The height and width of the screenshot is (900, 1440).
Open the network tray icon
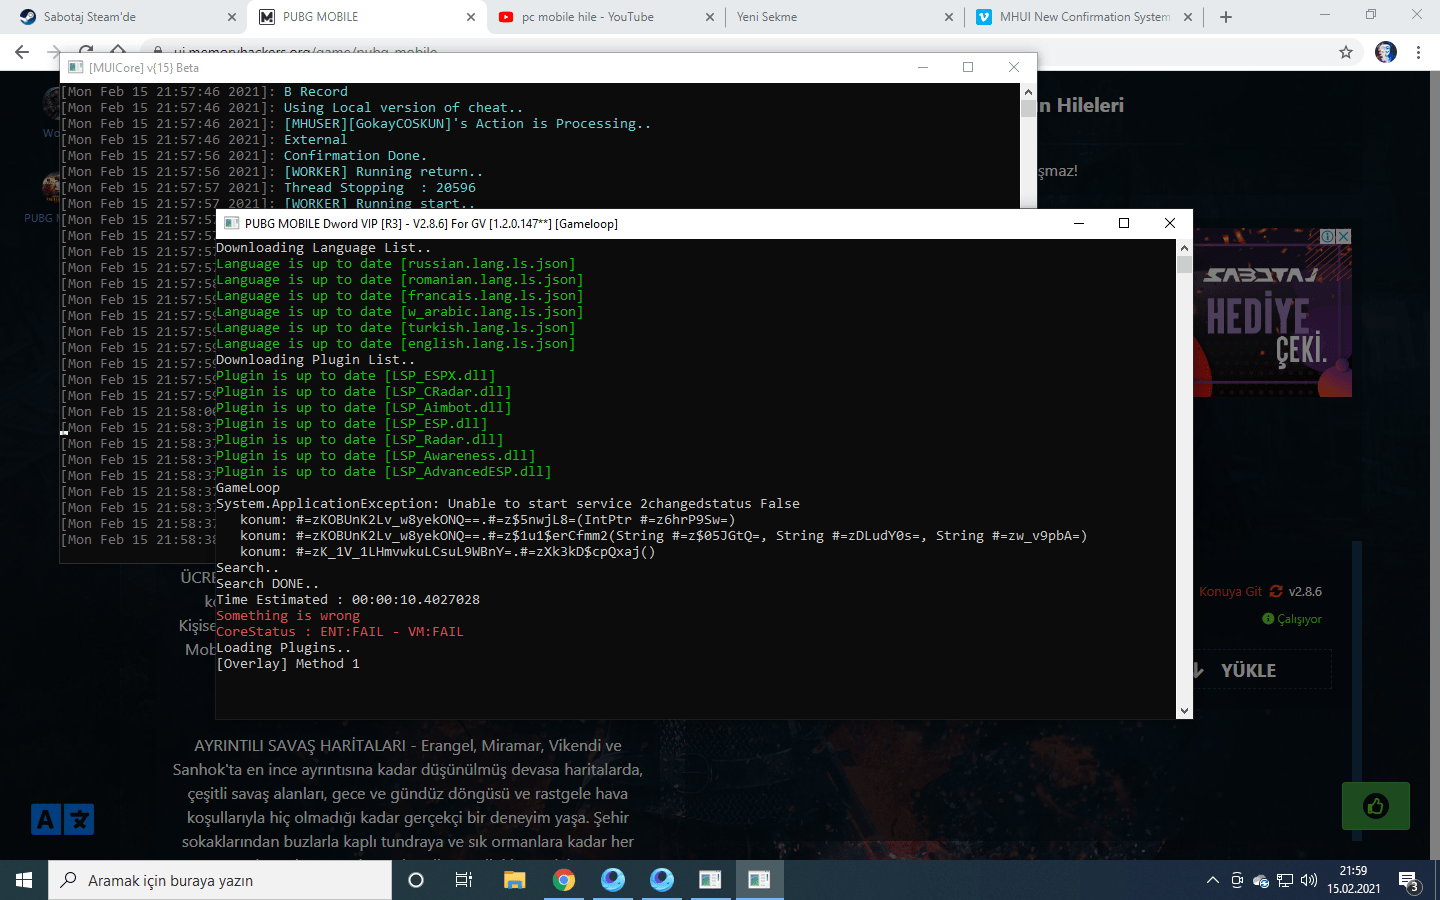pos(1284,880)
